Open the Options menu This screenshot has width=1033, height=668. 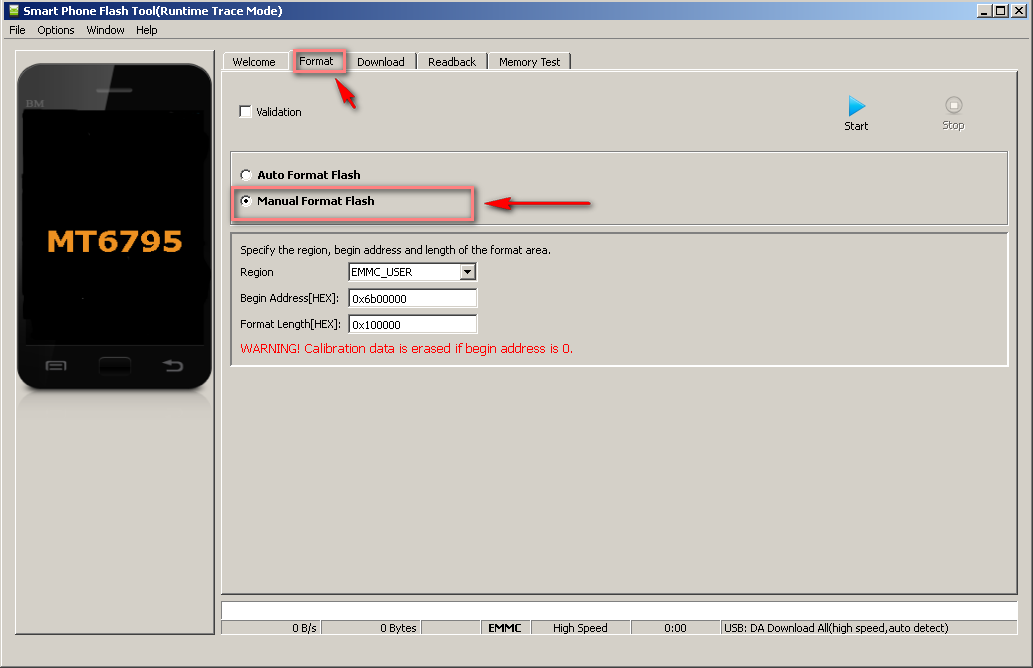pyautogui.click(x=56, y=30)
